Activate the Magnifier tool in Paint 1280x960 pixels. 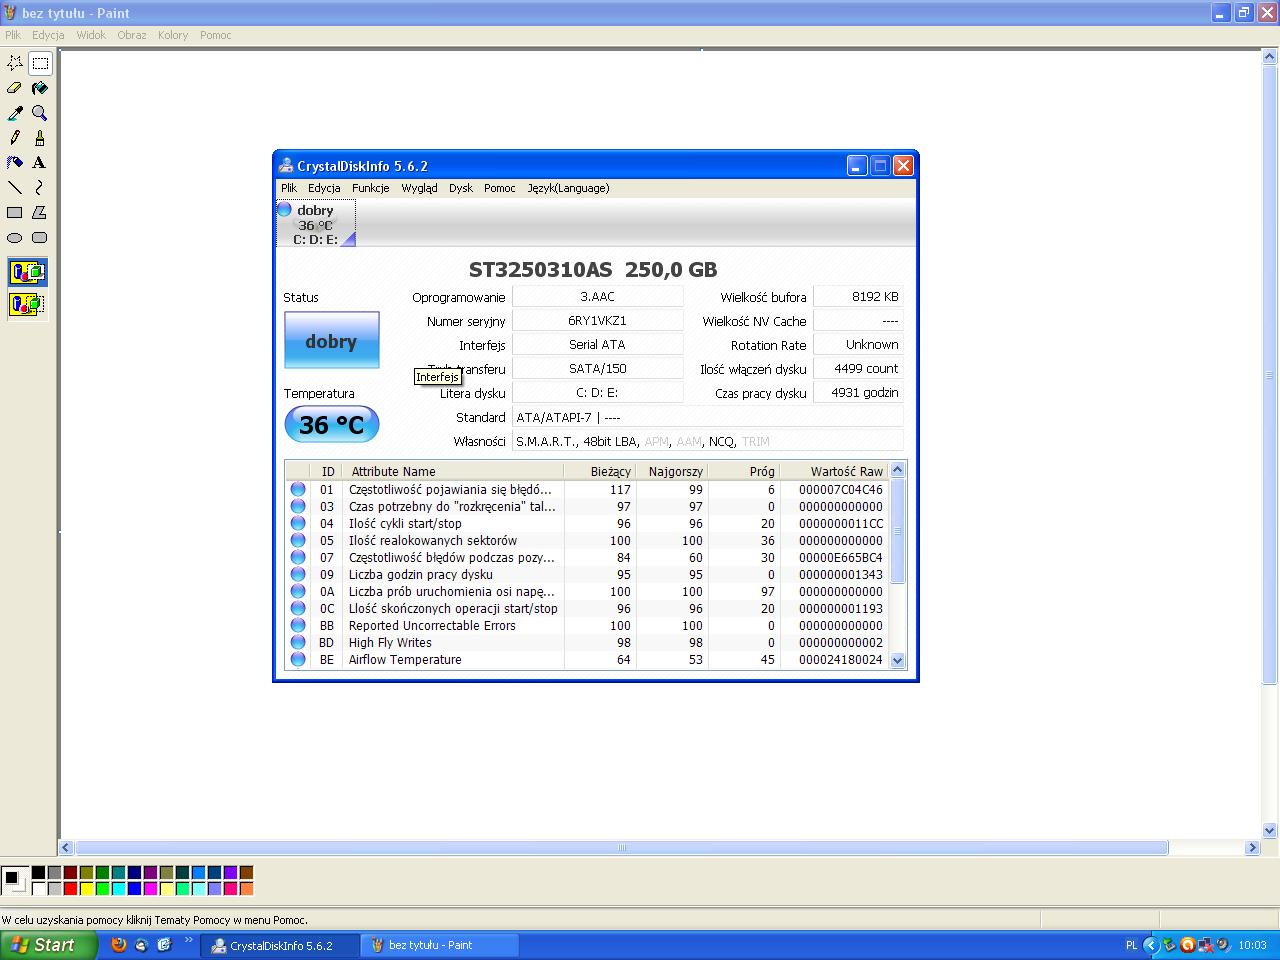pos(40,113)
